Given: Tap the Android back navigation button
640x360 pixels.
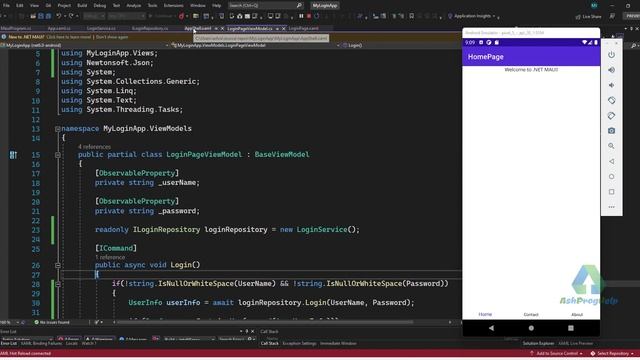Looking at the screenshot, I should [x=491, y=328].
